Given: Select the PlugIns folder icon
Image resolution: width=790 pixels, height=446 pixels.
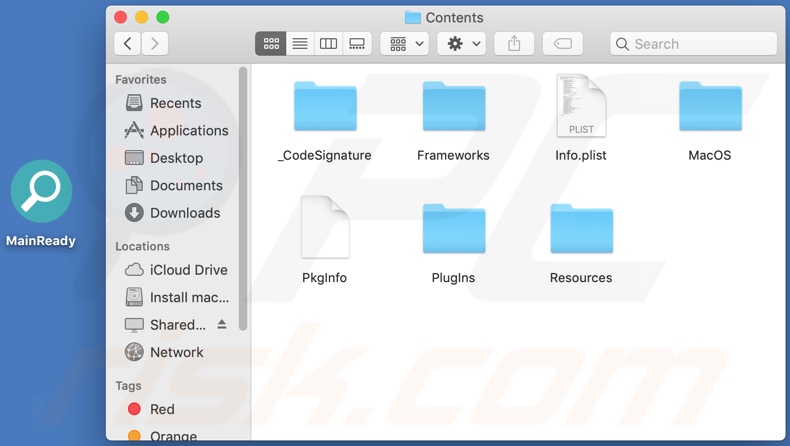Looking at the screenshot, I should (x=454, y=228).
